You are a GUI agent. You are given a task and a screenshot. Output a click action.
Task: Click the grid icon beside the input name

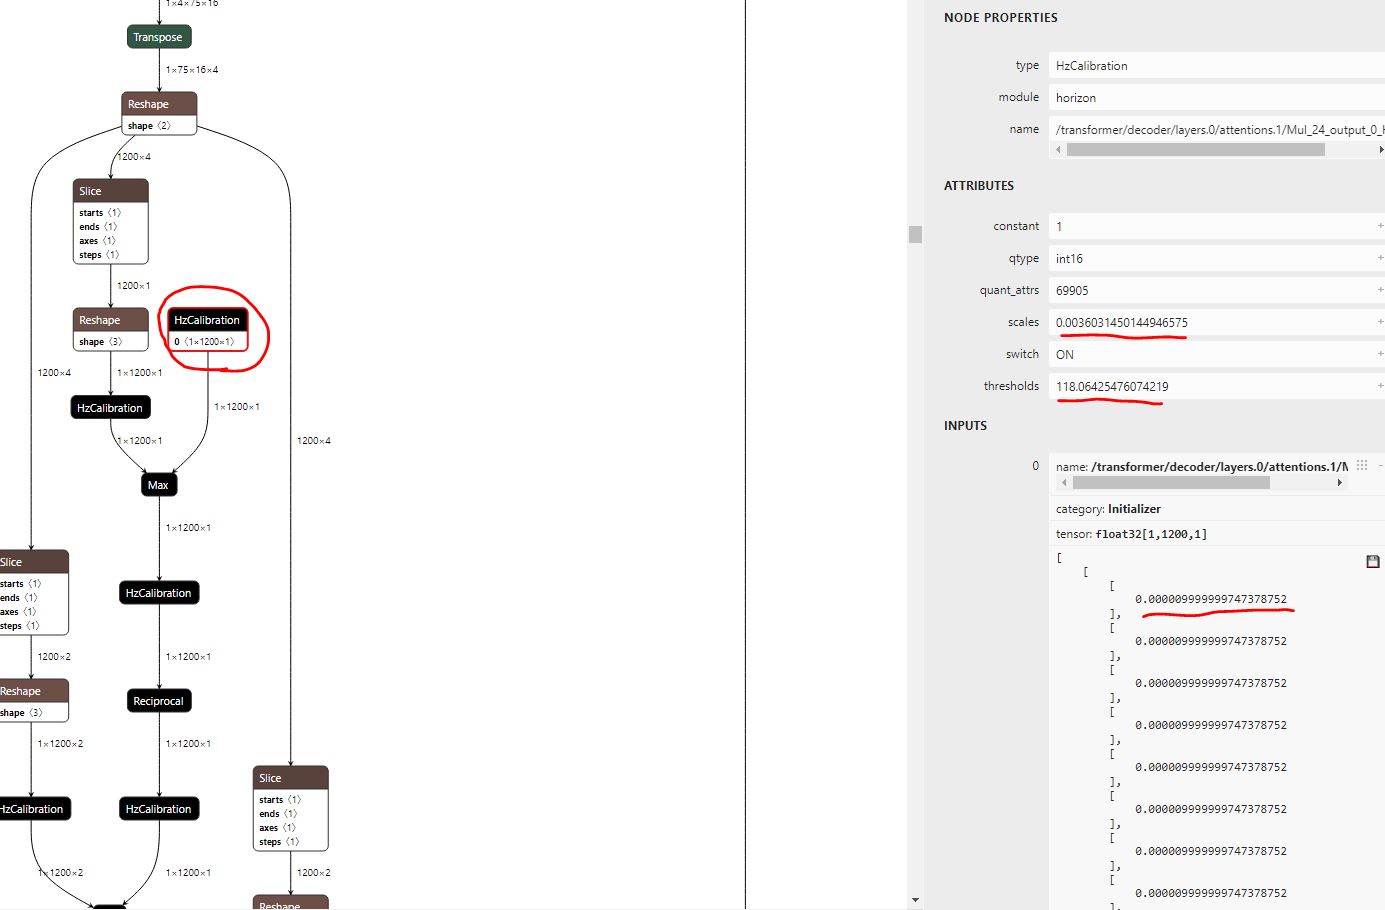point(1362,465)
